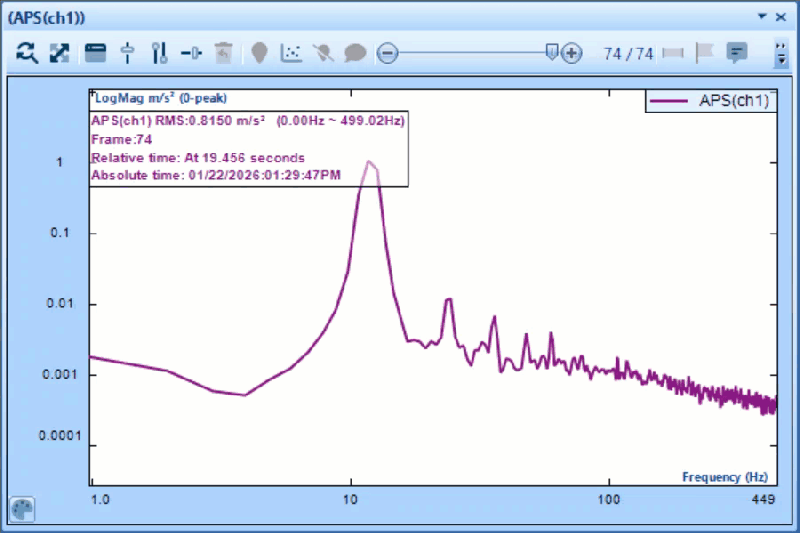Click the blue annotation note icon
800x533 pixels.
point(737,53)
